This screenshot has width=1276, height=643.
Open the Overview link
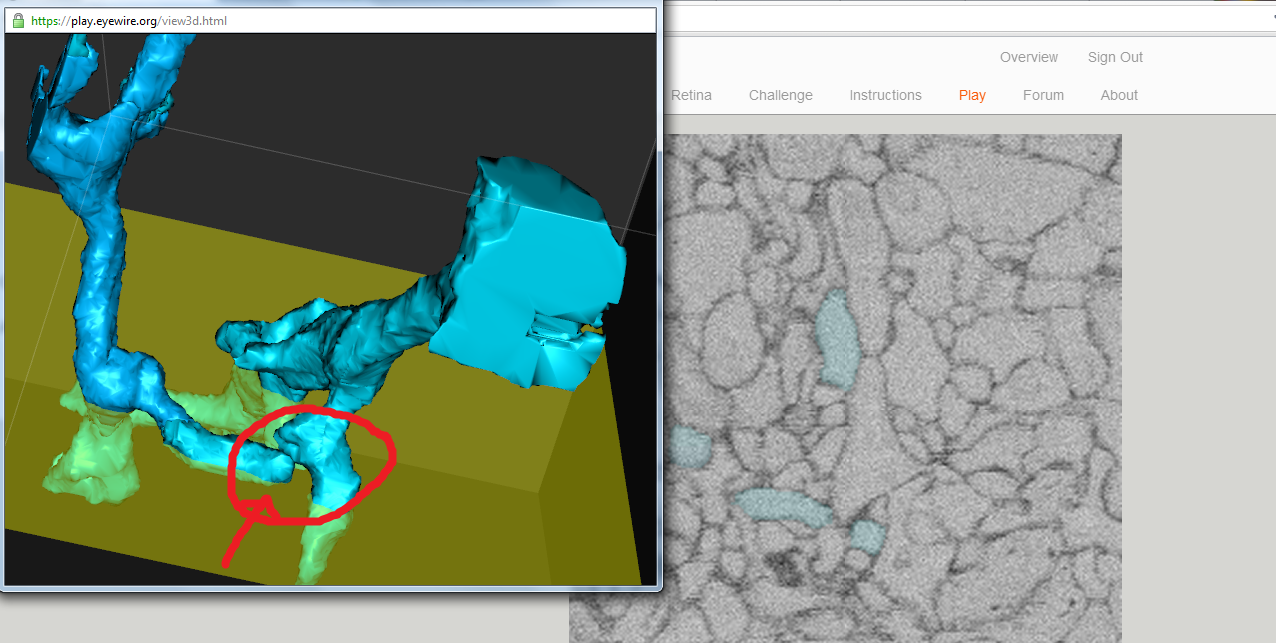click(x=1028, y=57)
